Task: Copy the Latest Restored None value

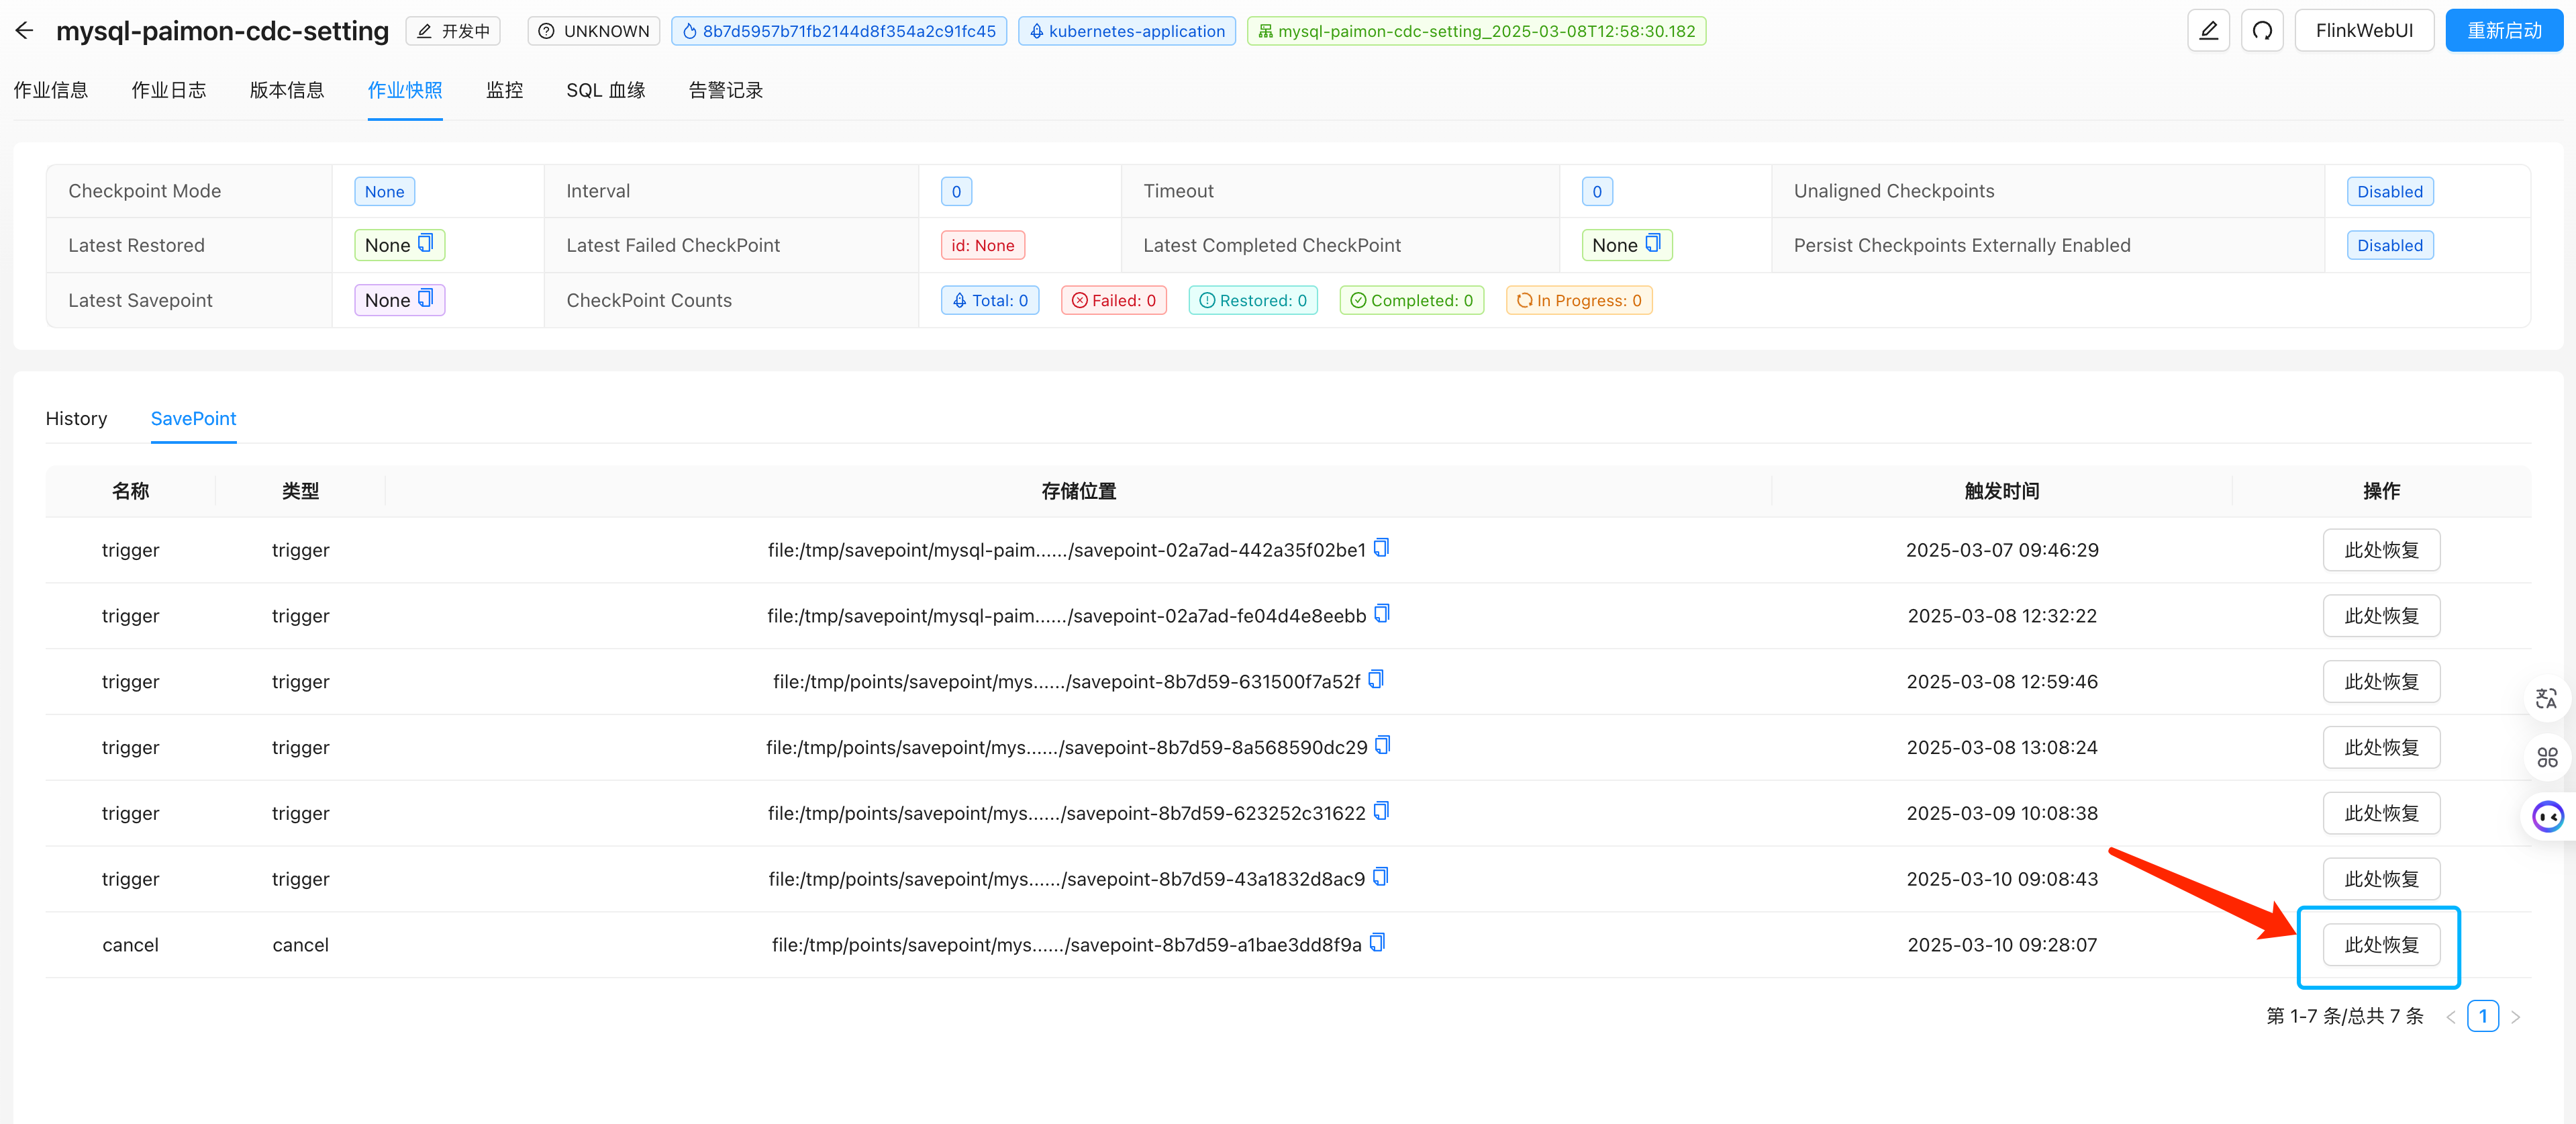Action: 425,244
